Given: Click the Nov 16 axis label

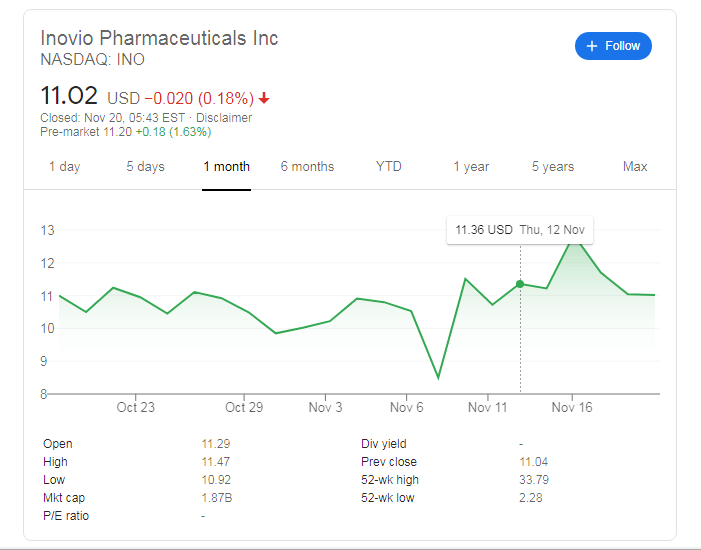Looking at the screenshot, I should (572, 407).
